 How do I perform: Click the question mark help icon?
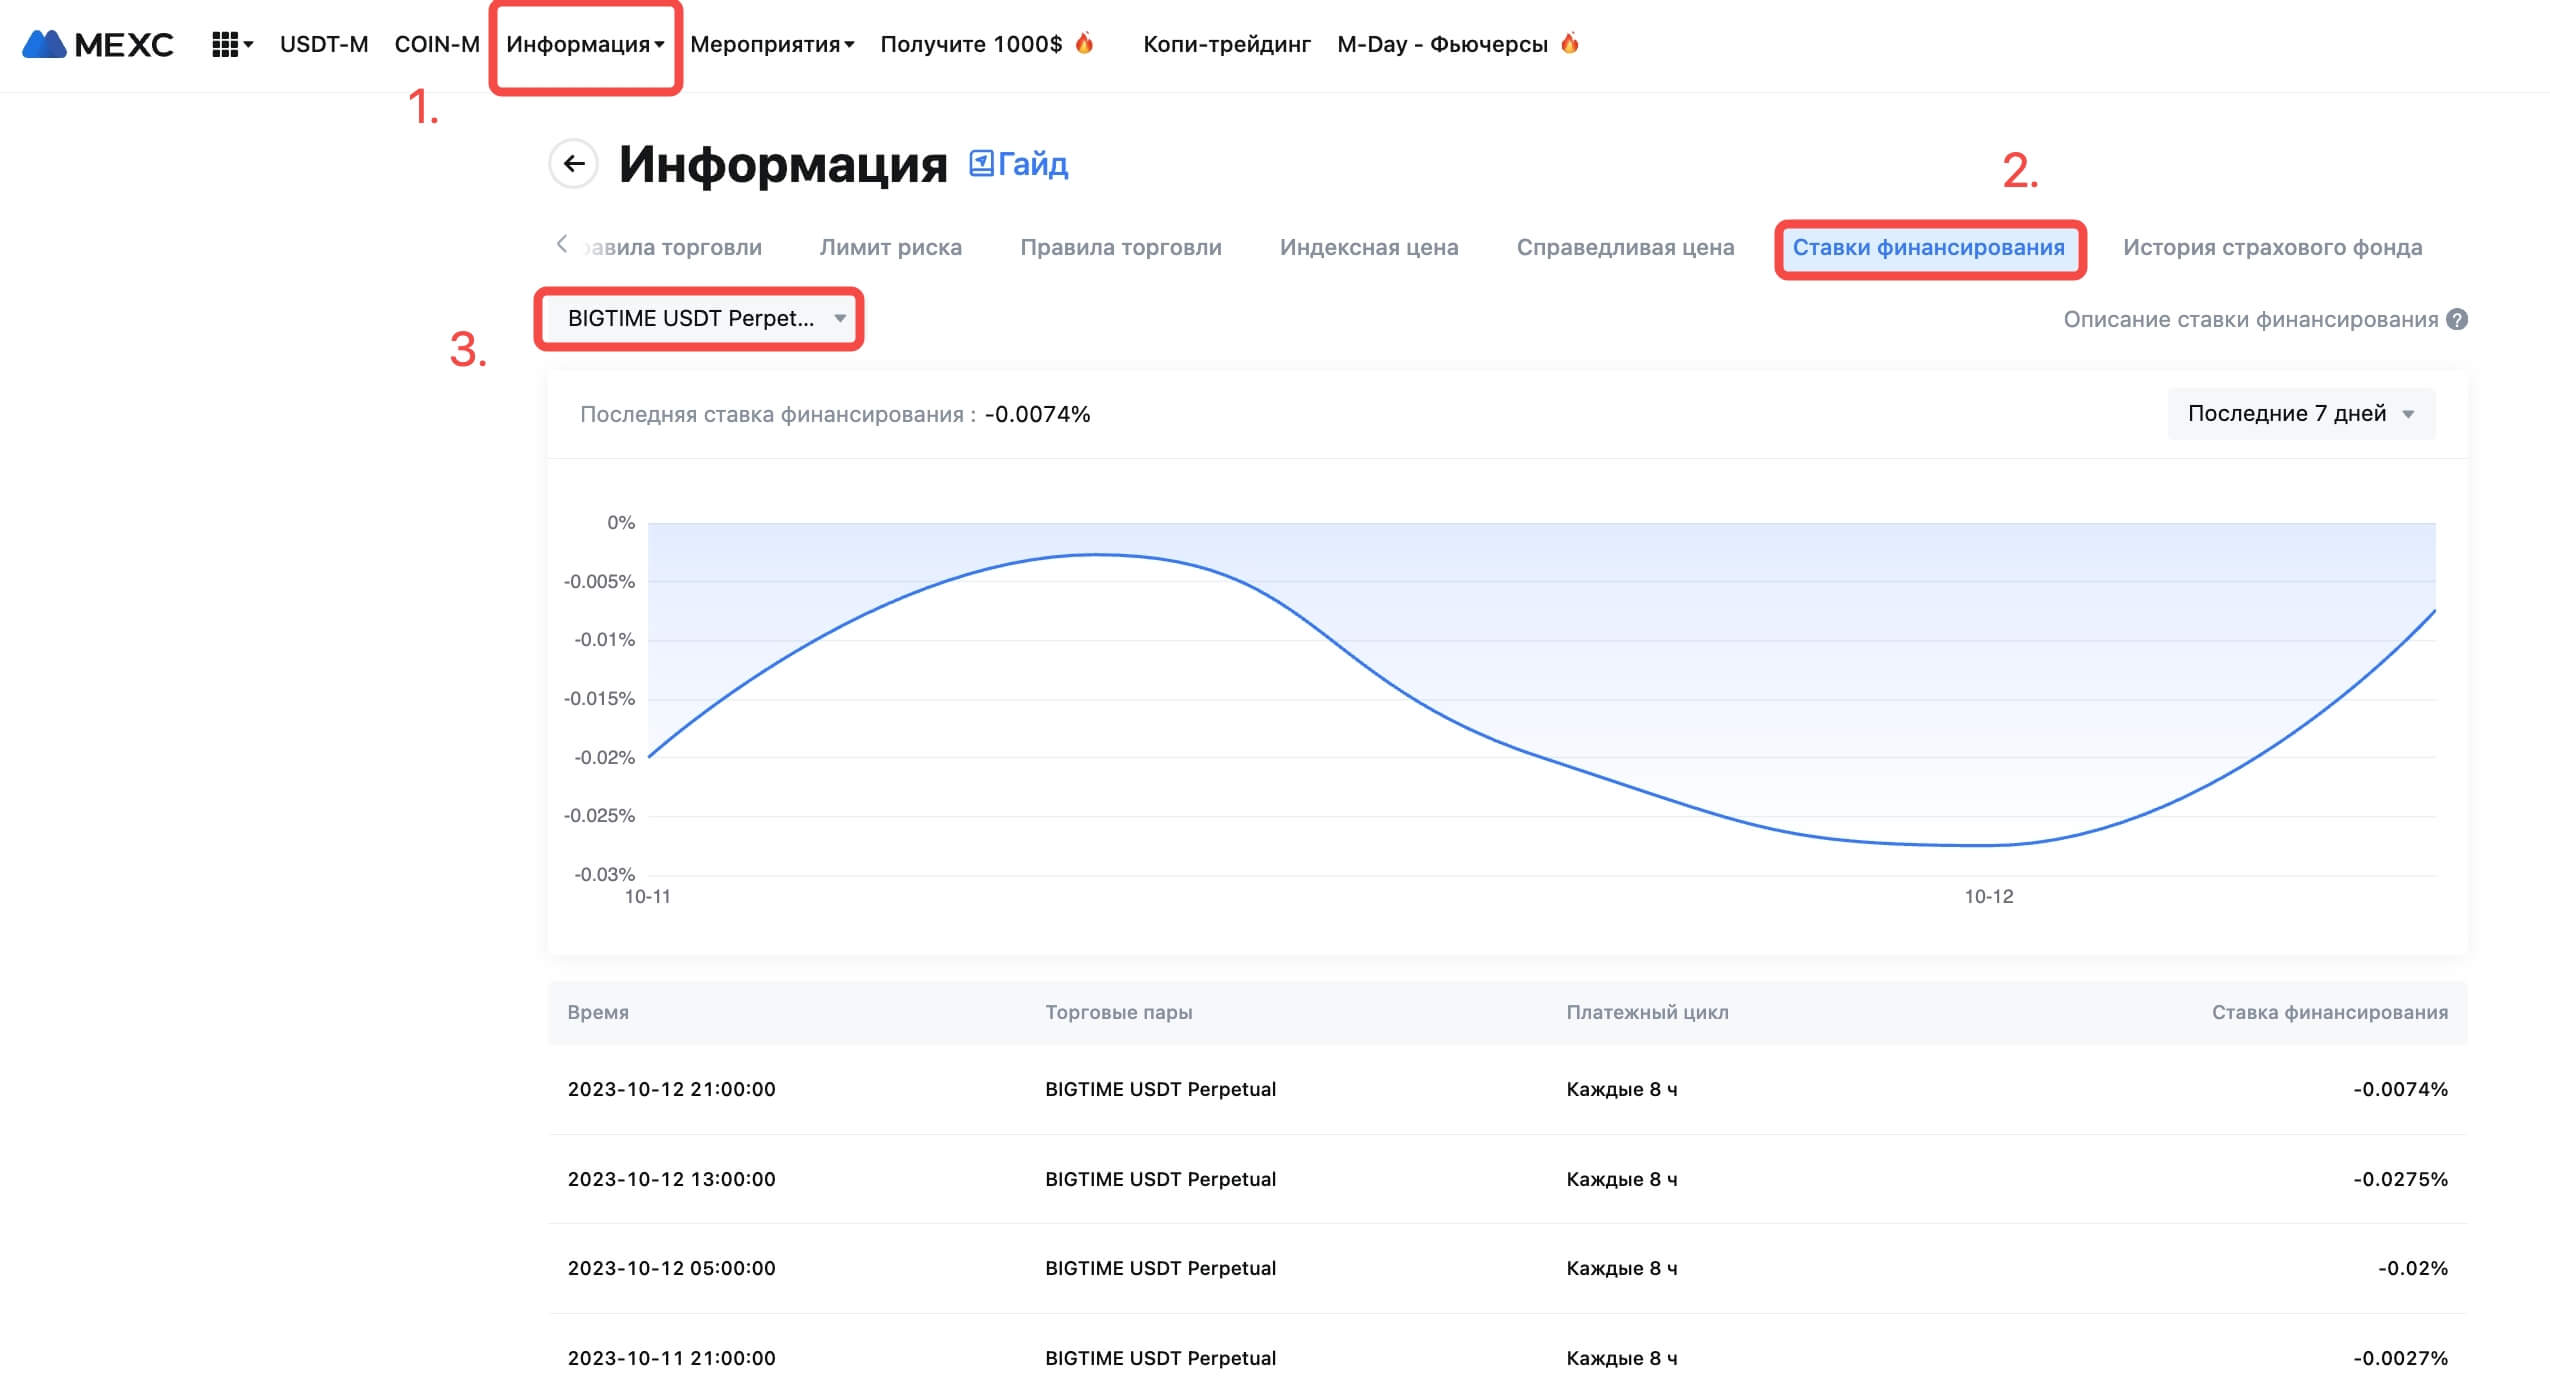(x=2457, y=319)
